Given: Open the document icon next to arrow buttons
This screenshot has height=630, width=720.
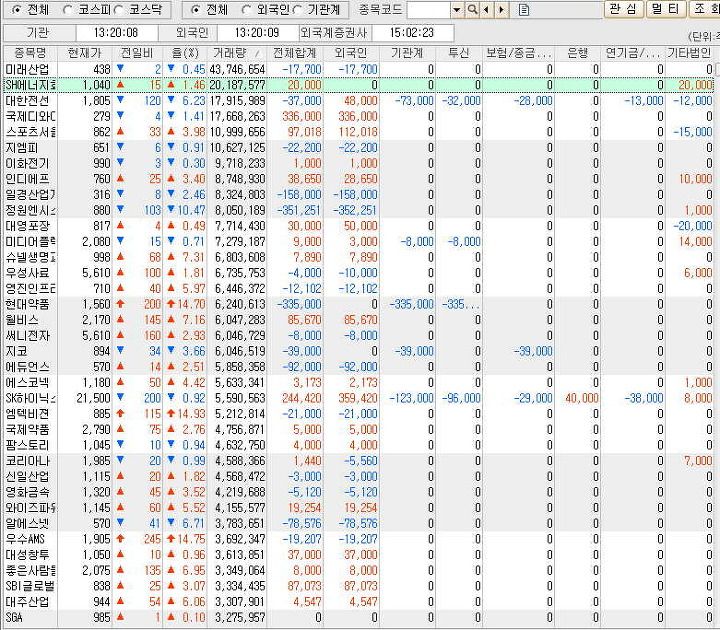Looking at the screenshot, I should (x=524, y=9).
